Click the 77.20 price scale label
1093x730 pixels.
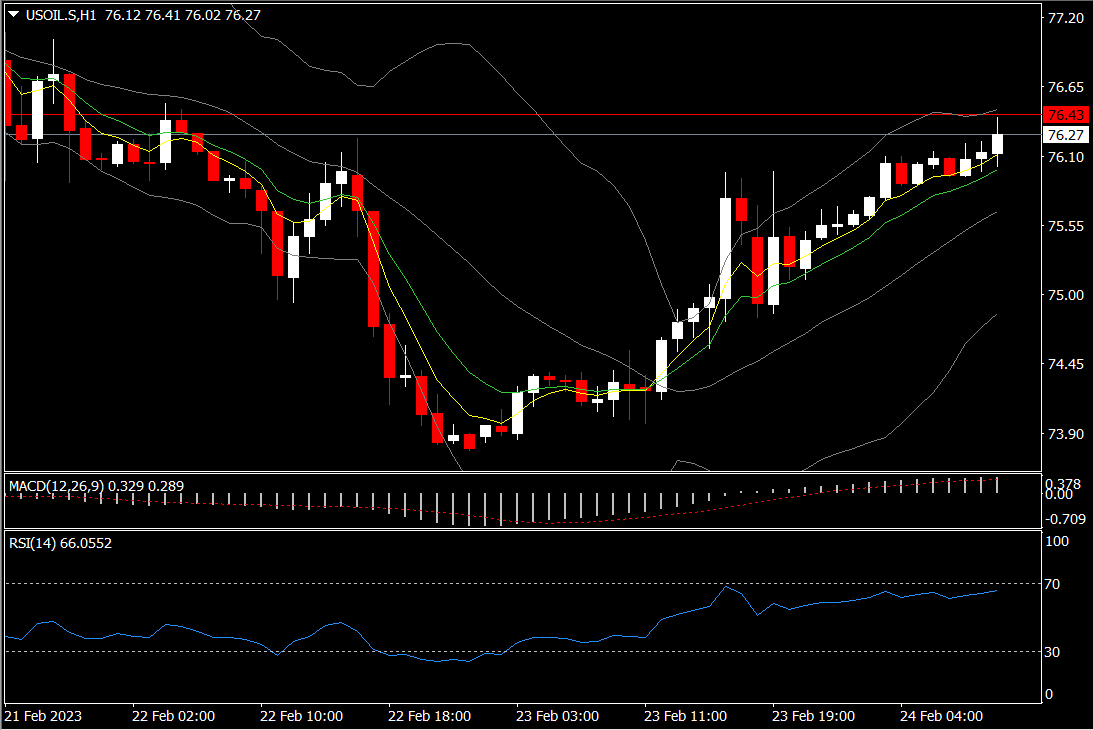(1064, 19)
